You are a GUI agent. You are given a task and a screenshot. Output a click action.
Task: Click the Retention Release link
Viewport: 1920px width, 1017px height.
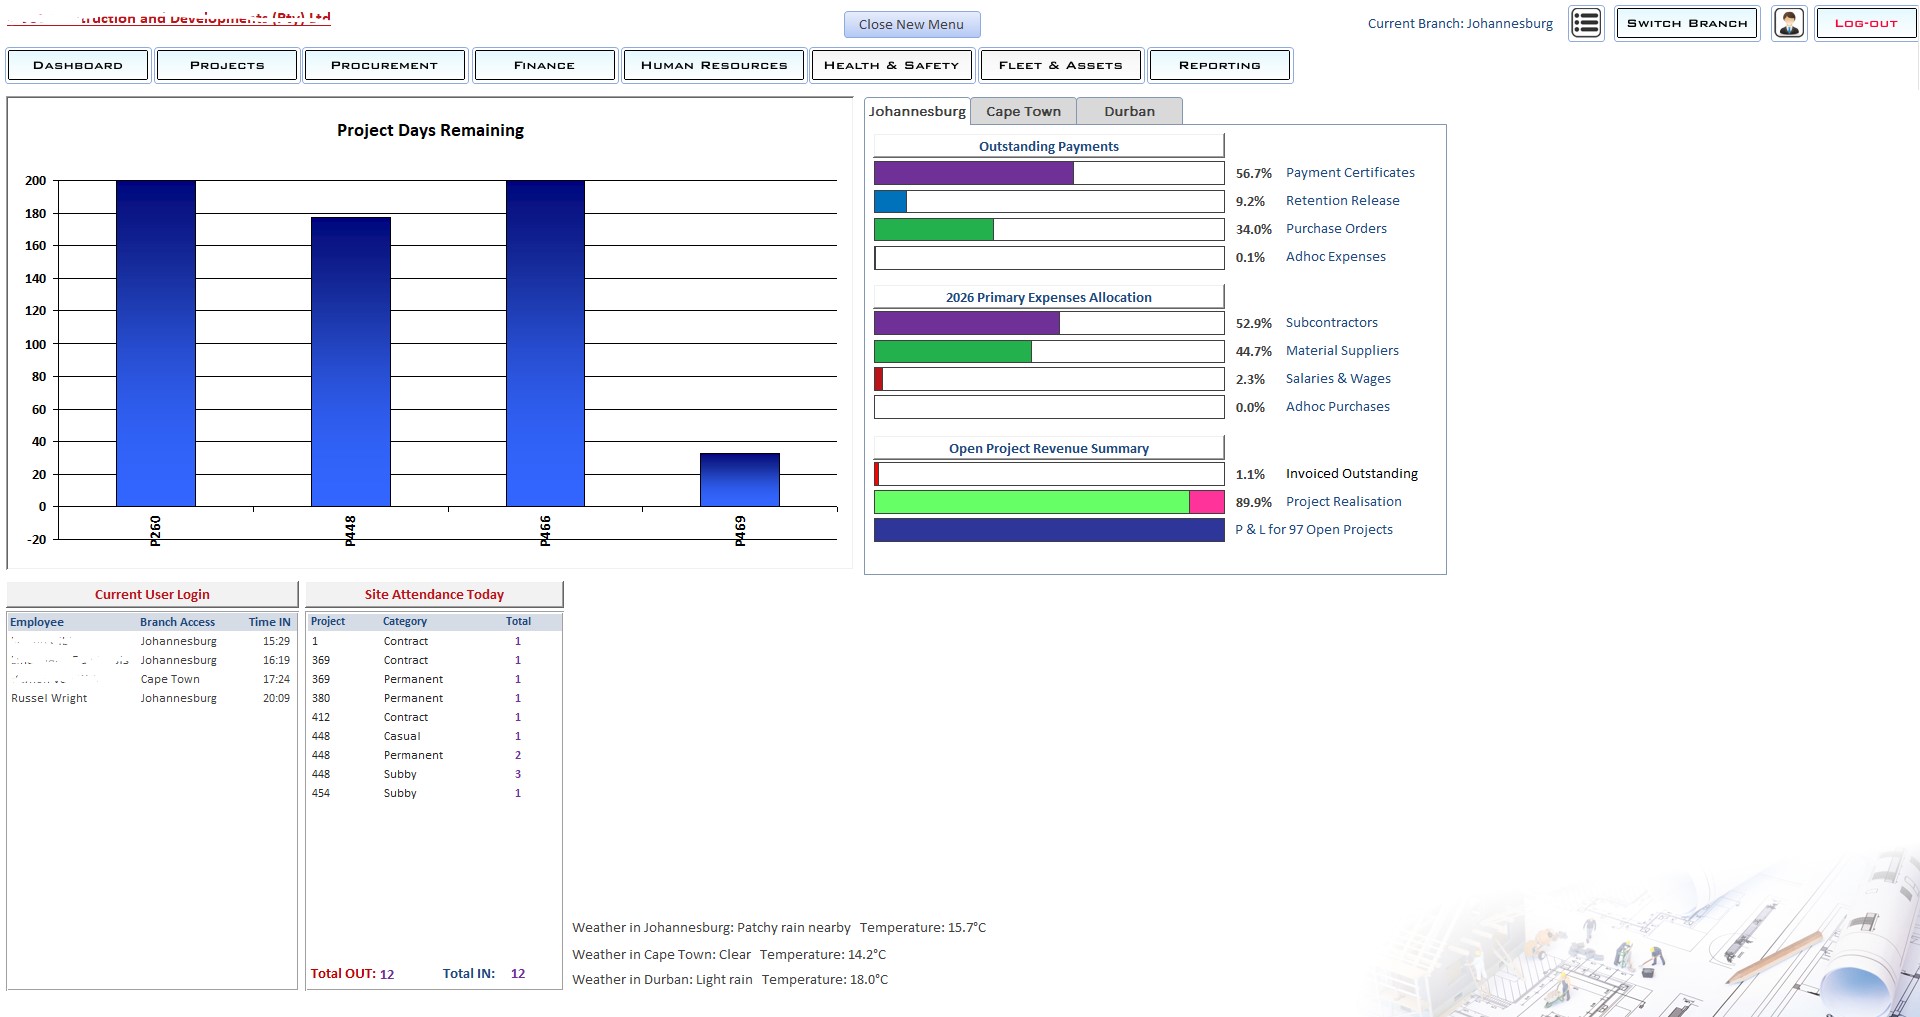(x=1342, y=200)
